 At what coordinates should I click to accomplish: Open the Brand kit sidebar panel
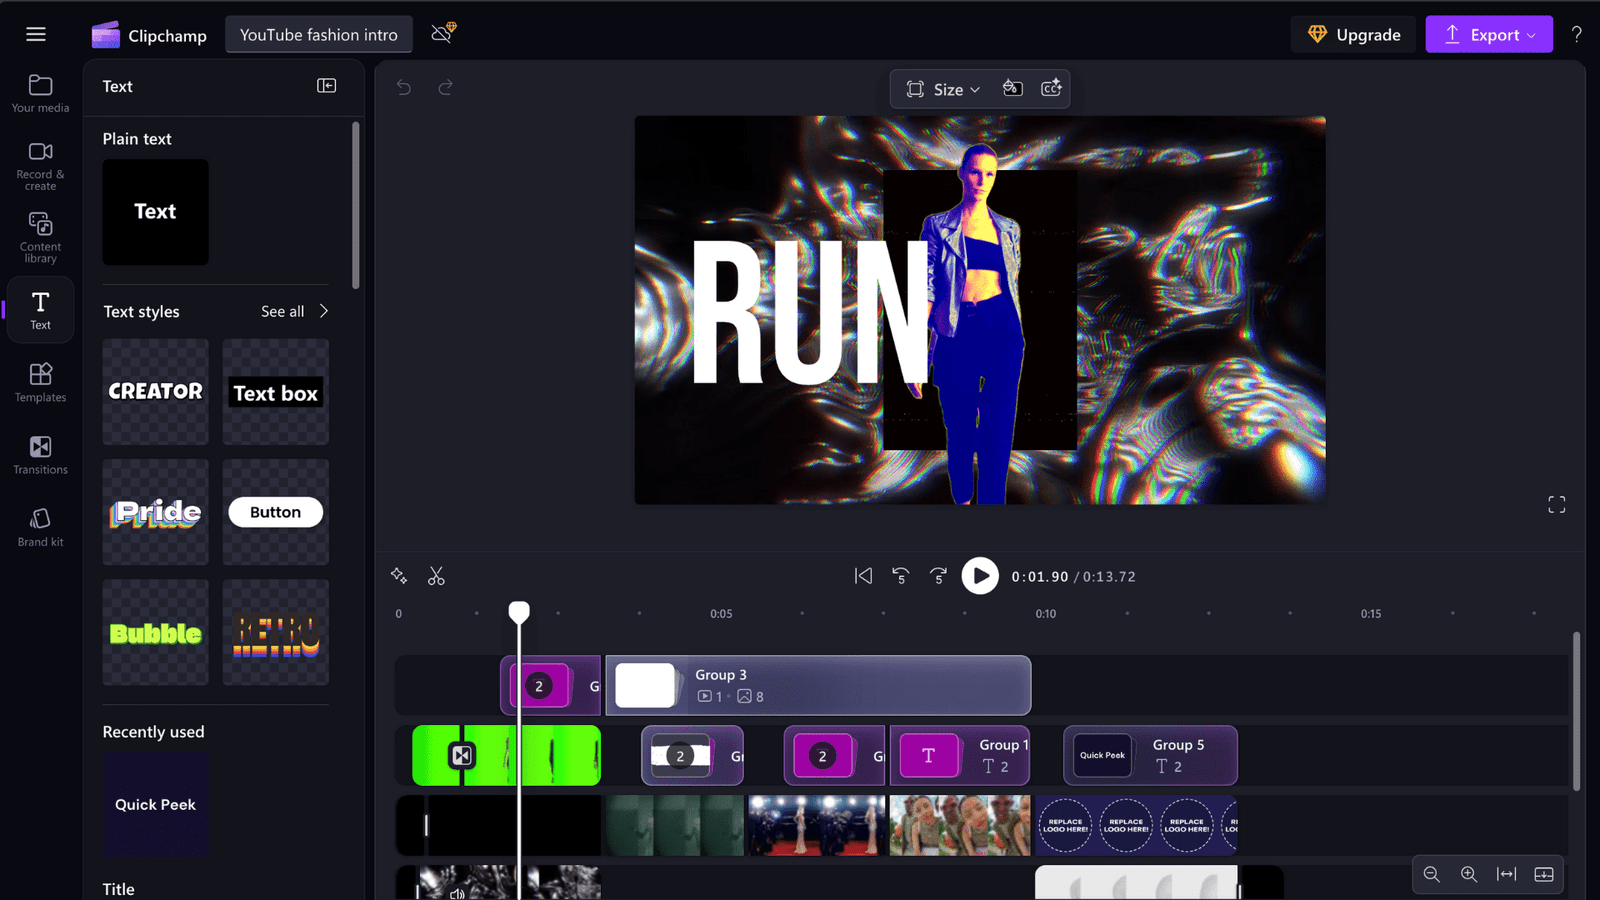point(40,527)
